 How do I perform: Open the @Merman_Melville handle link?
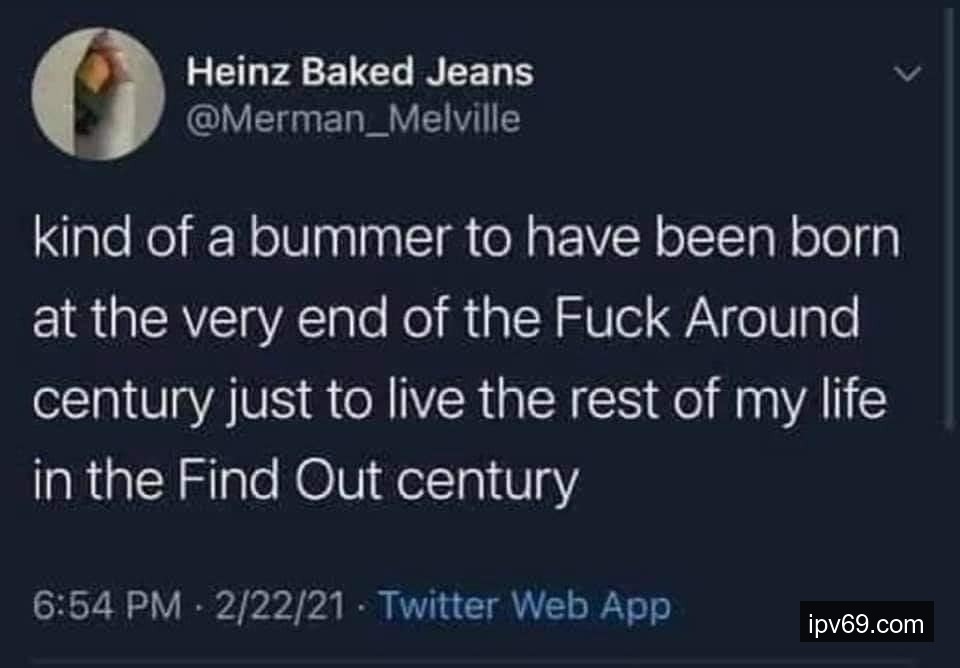pyautogui.click(x=354, y=120)
